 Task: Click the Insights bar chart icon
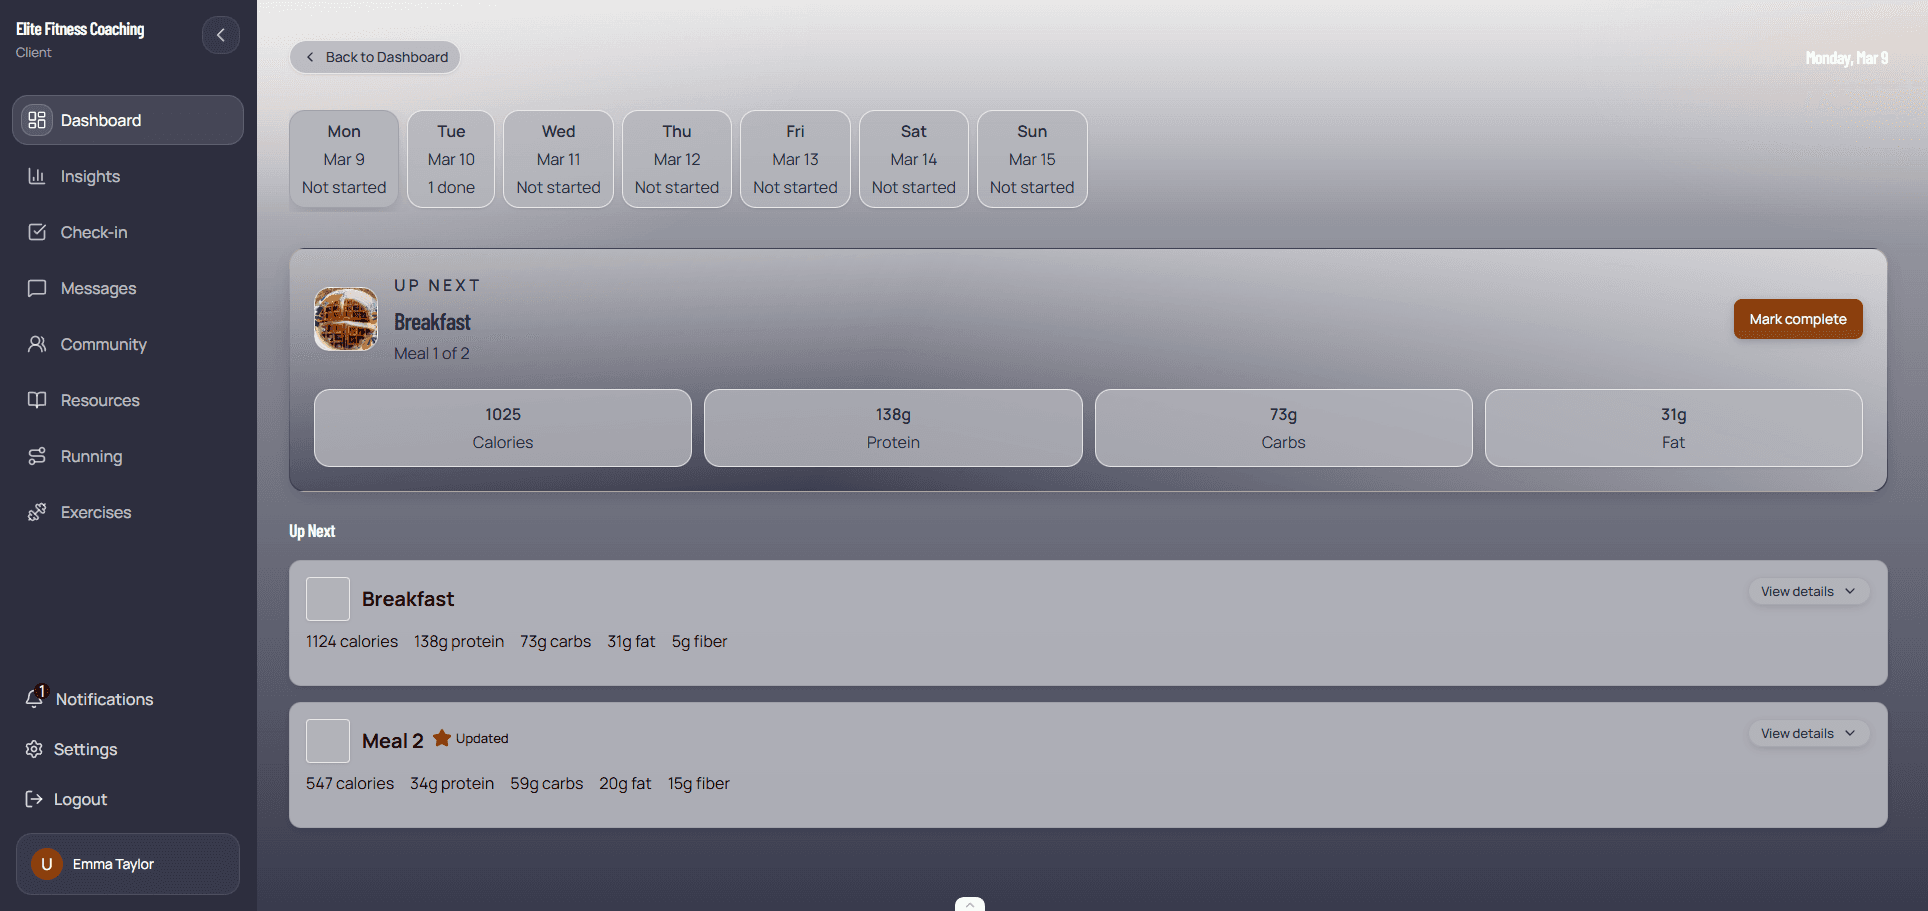[37, 176]
